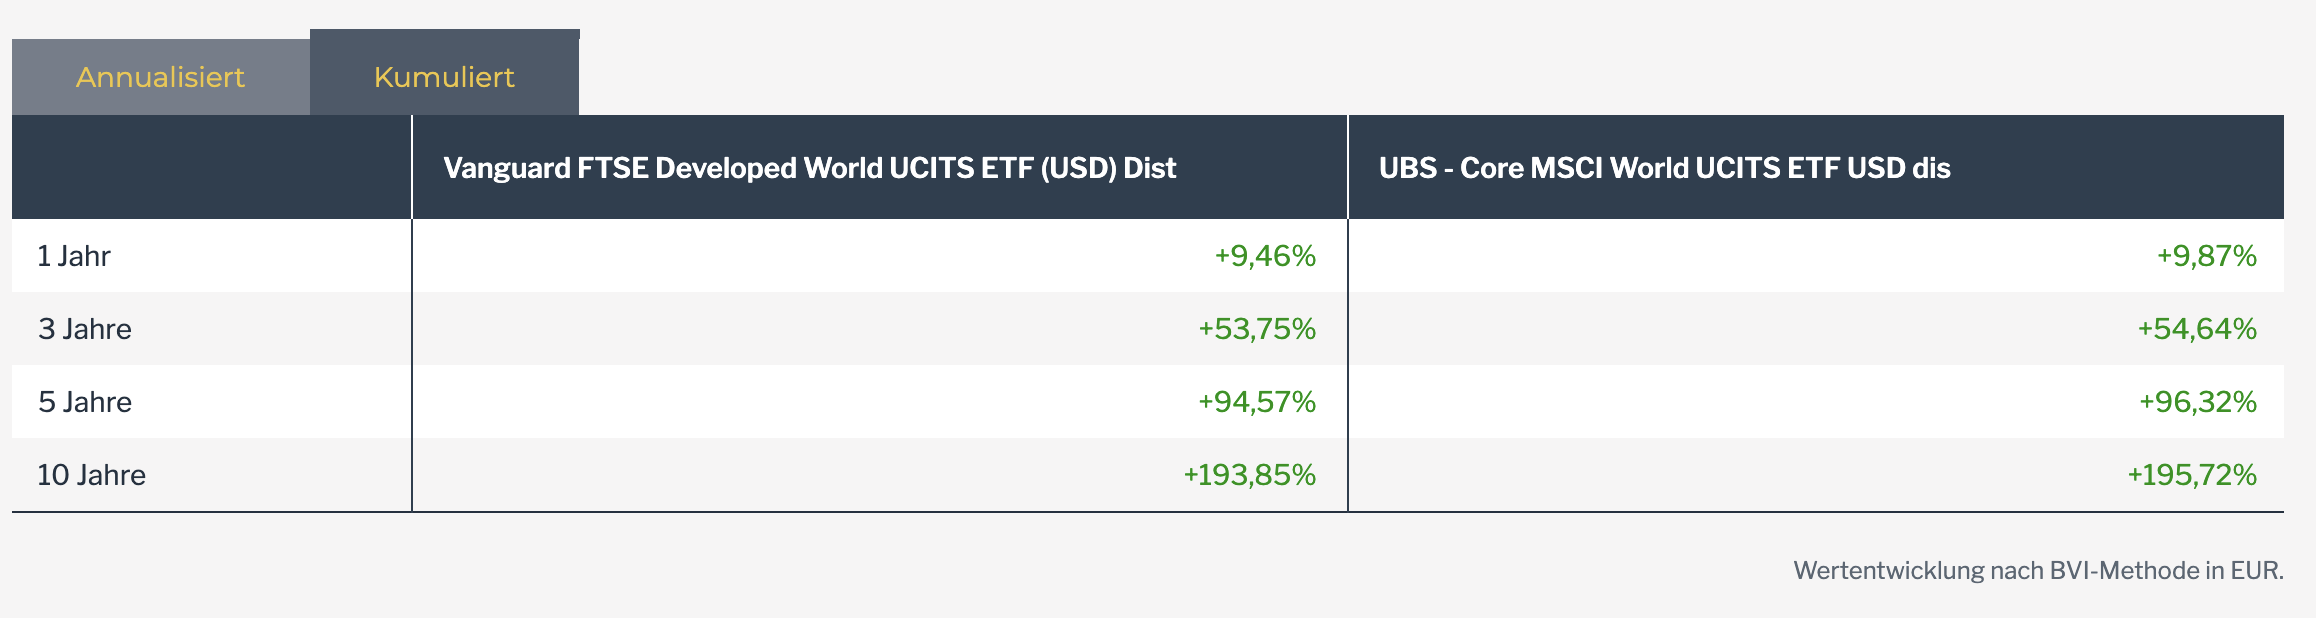Switch to the Annualisiert tab
This screenshot has width=2316, height=618.
point(160,77)
